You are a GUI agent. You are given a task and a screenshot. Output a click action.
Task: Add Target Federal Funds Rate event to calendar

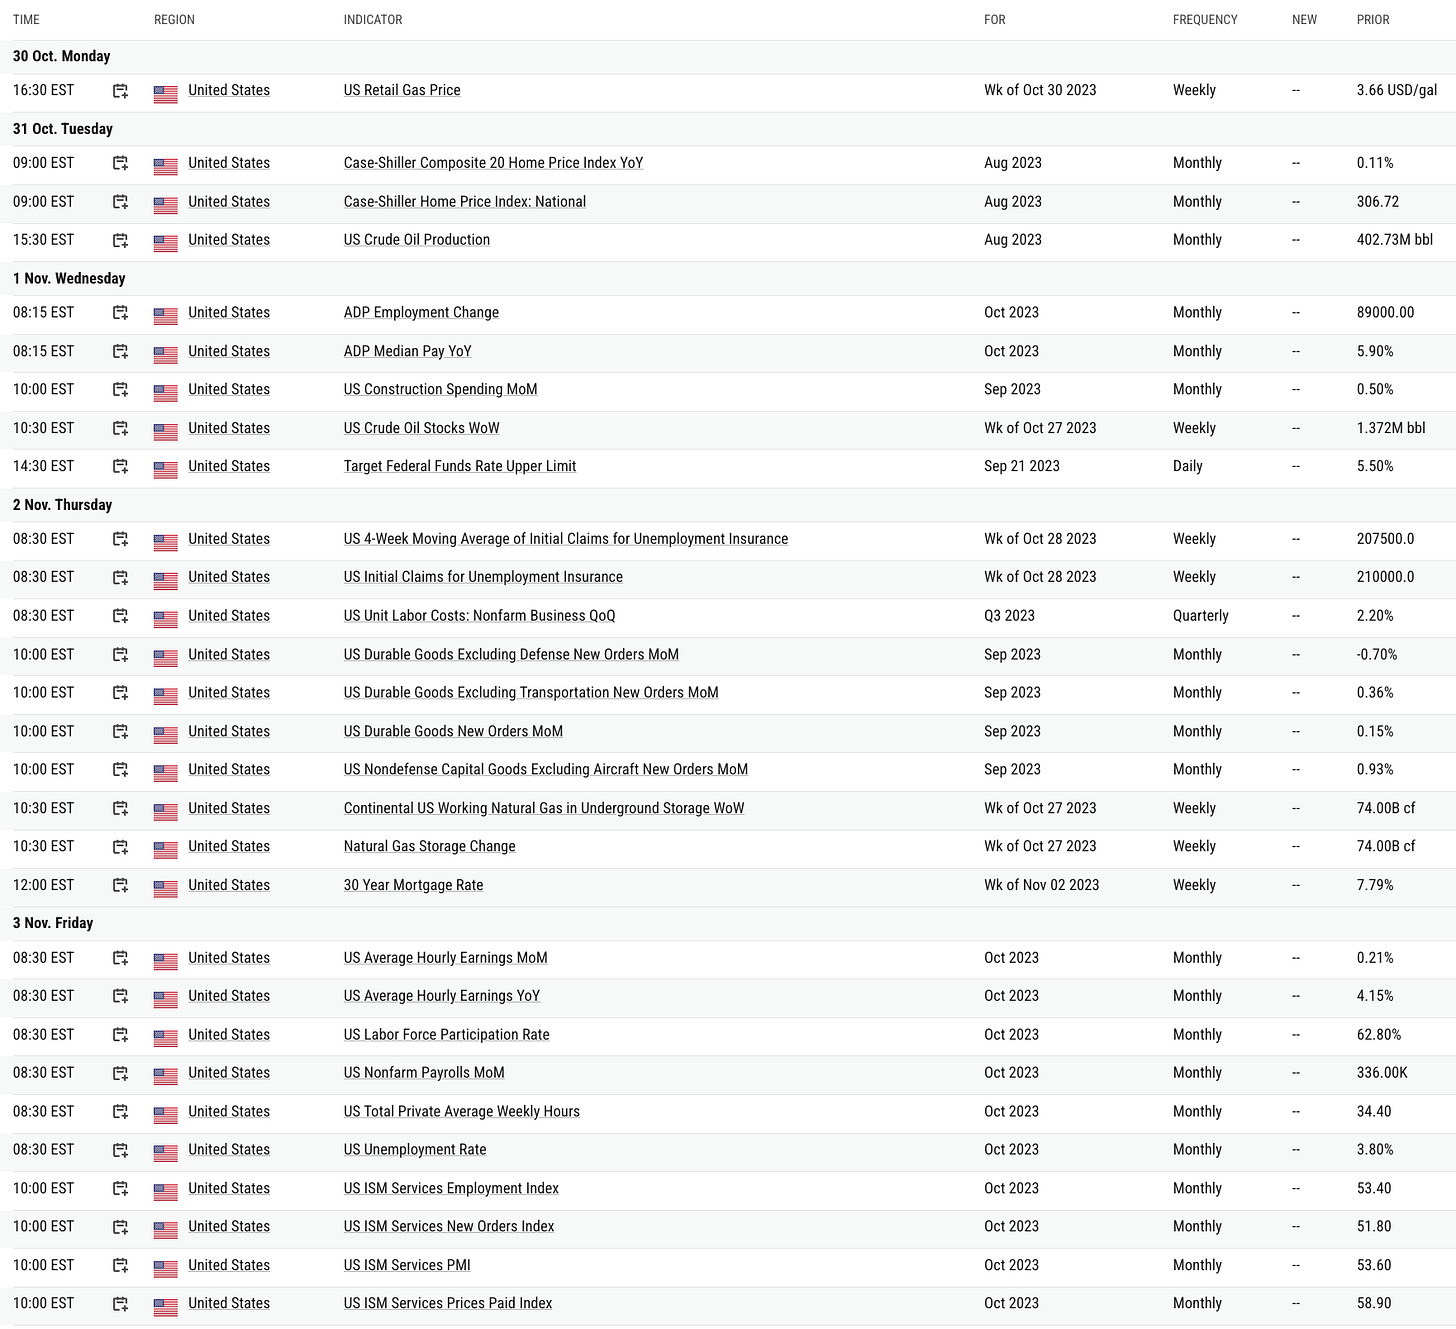[x=120, y=466]
